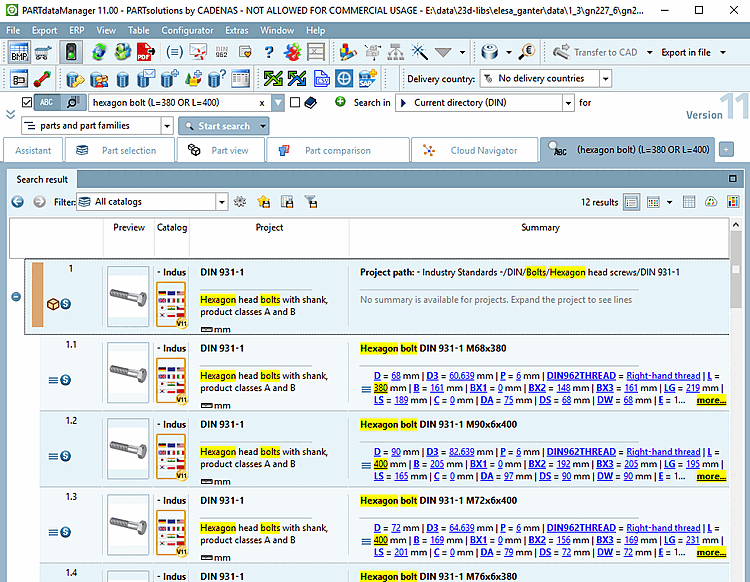
Task: Click the Start search button
Action: pyautogui.click(x=223, y=126)
